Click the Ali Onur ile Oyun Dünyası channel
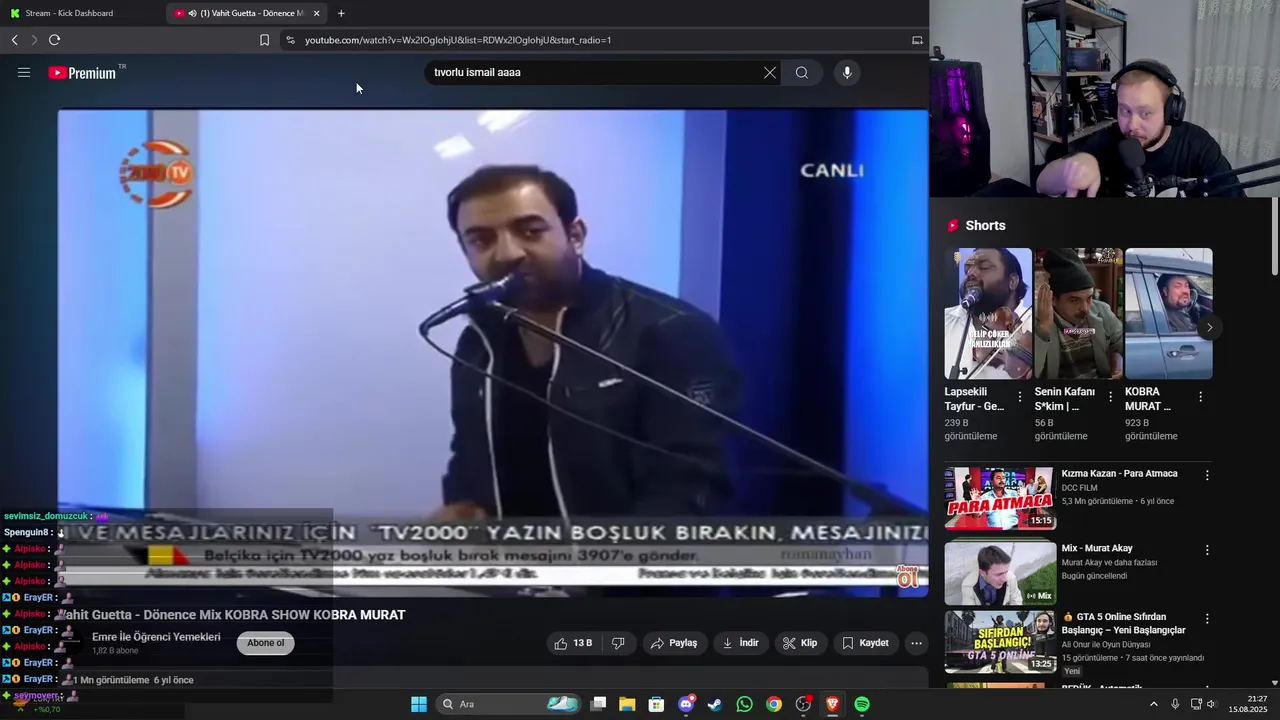1280x720 pixels. point(1106,645)
